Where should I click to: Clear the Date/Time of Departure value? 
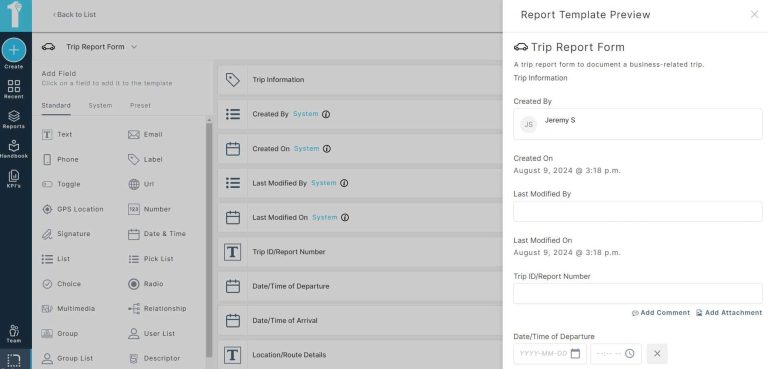click(657, 353)
